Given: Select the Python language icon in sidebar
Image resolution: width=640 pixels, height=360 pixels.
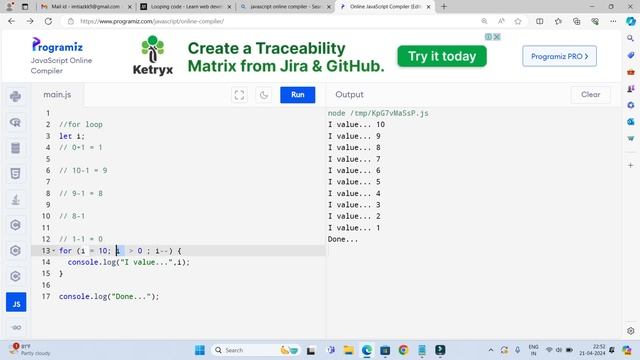Looking at the screenshot, I should (x=16, y=96).
